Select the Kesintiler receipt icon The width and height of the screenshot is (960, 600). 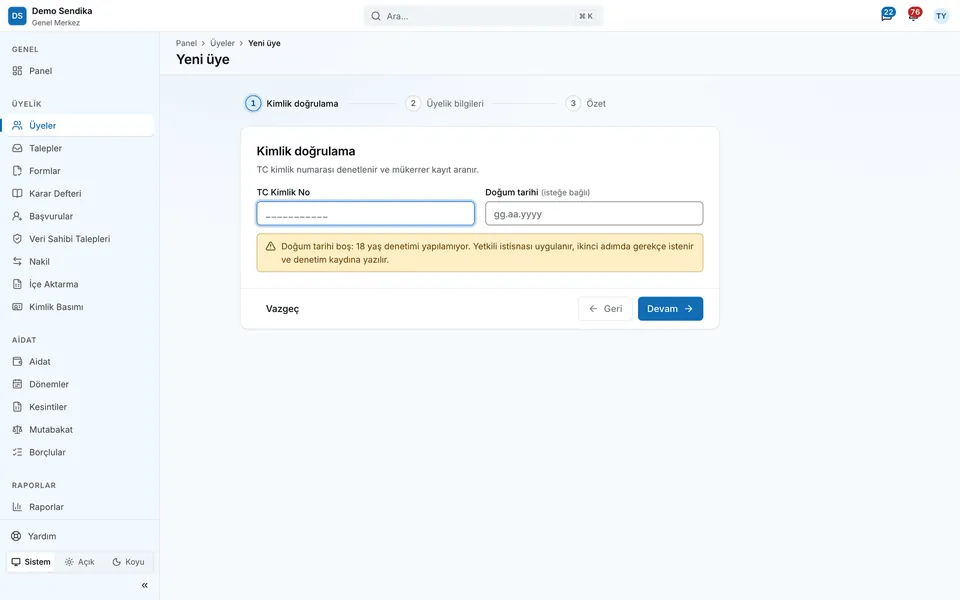point(17,407)
